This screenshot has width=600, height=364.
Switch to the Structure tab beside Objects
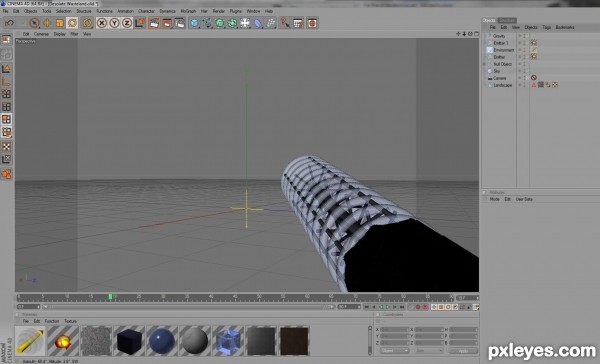[x=507, y=20]
